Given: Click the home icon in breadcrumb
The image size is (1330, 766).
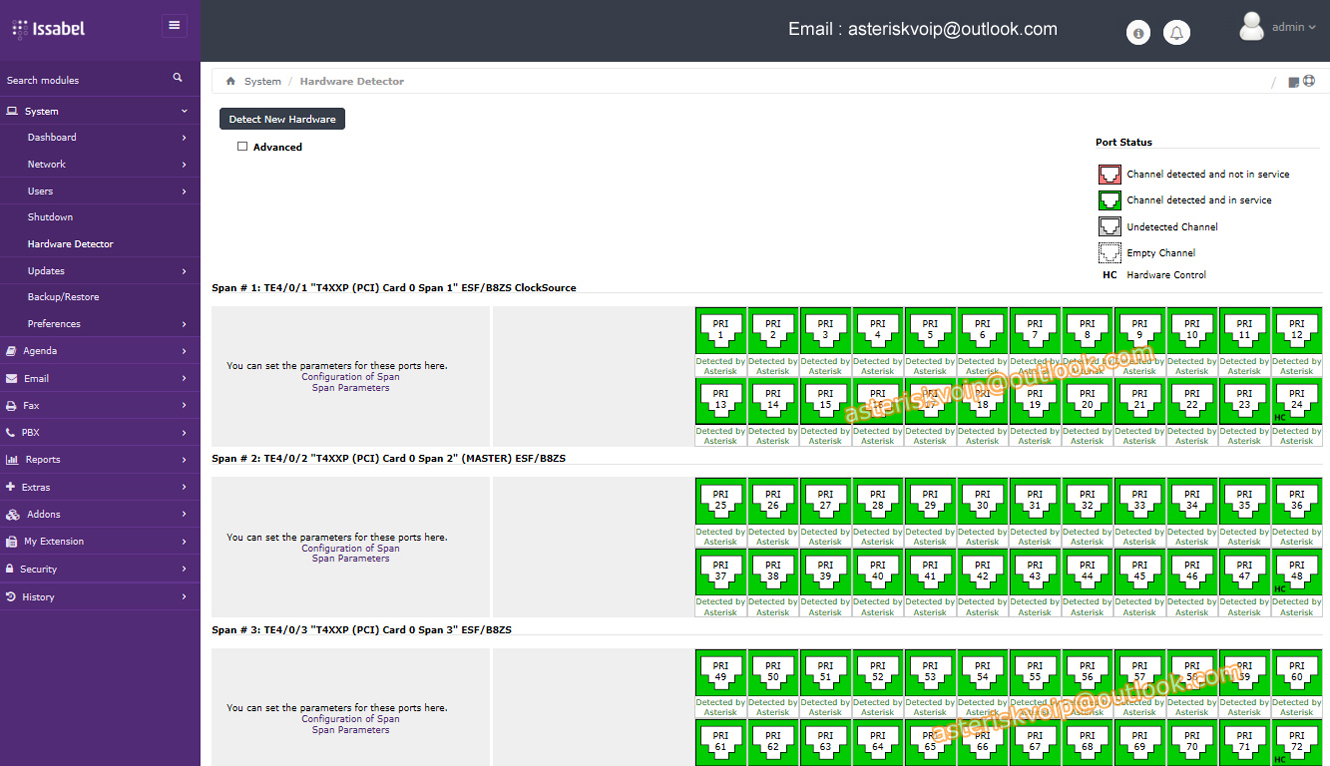Looking at the screenshot, I should pos(231,81).
